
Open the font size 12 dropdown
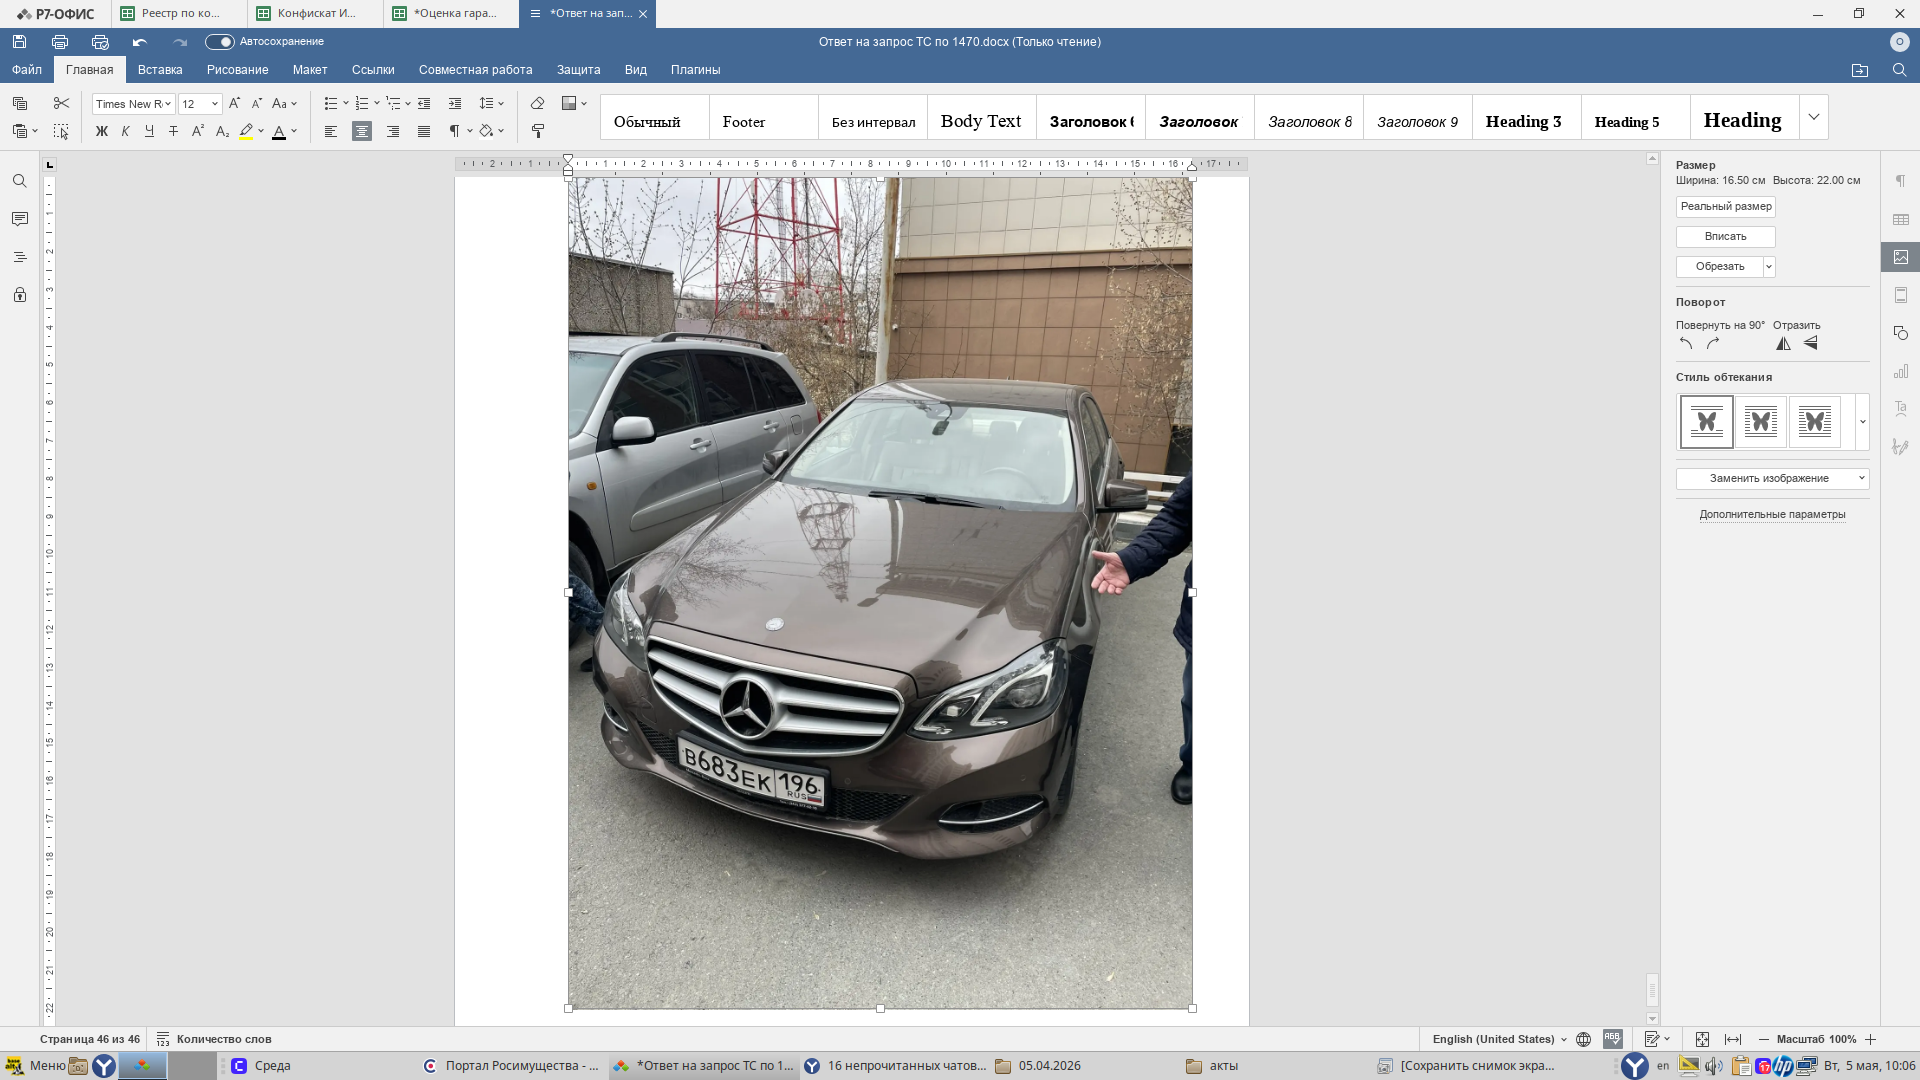214,104
